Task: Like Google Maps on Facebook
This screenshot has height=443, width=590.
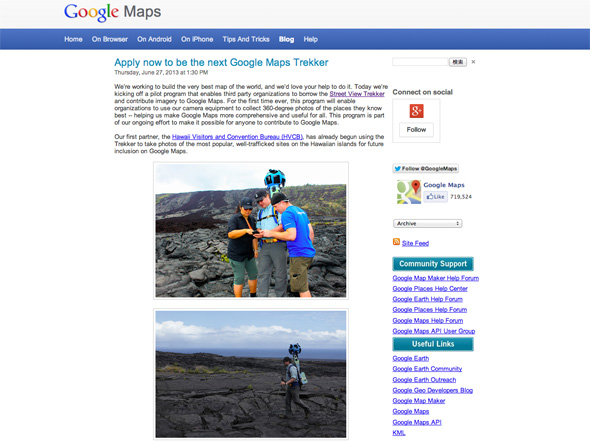Action: (x=435, y=196)
